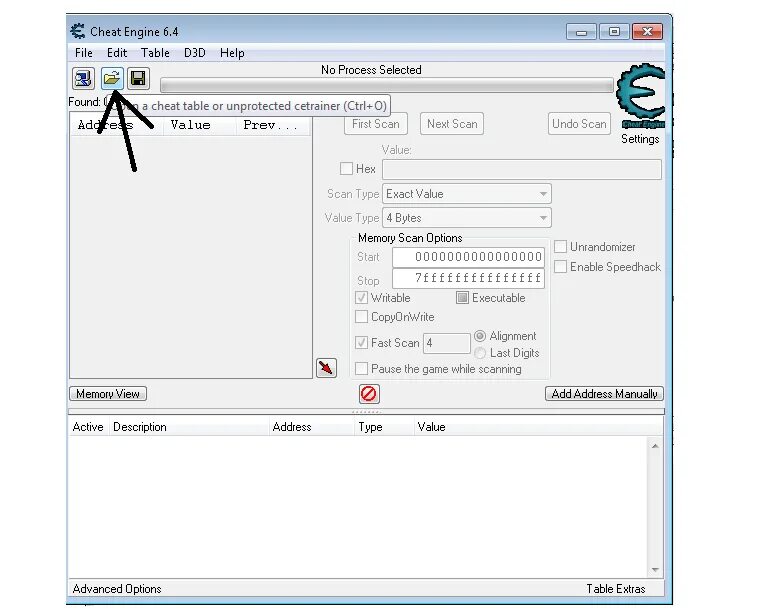
Task: Click the Prev... column header
Action: point(273,125)
